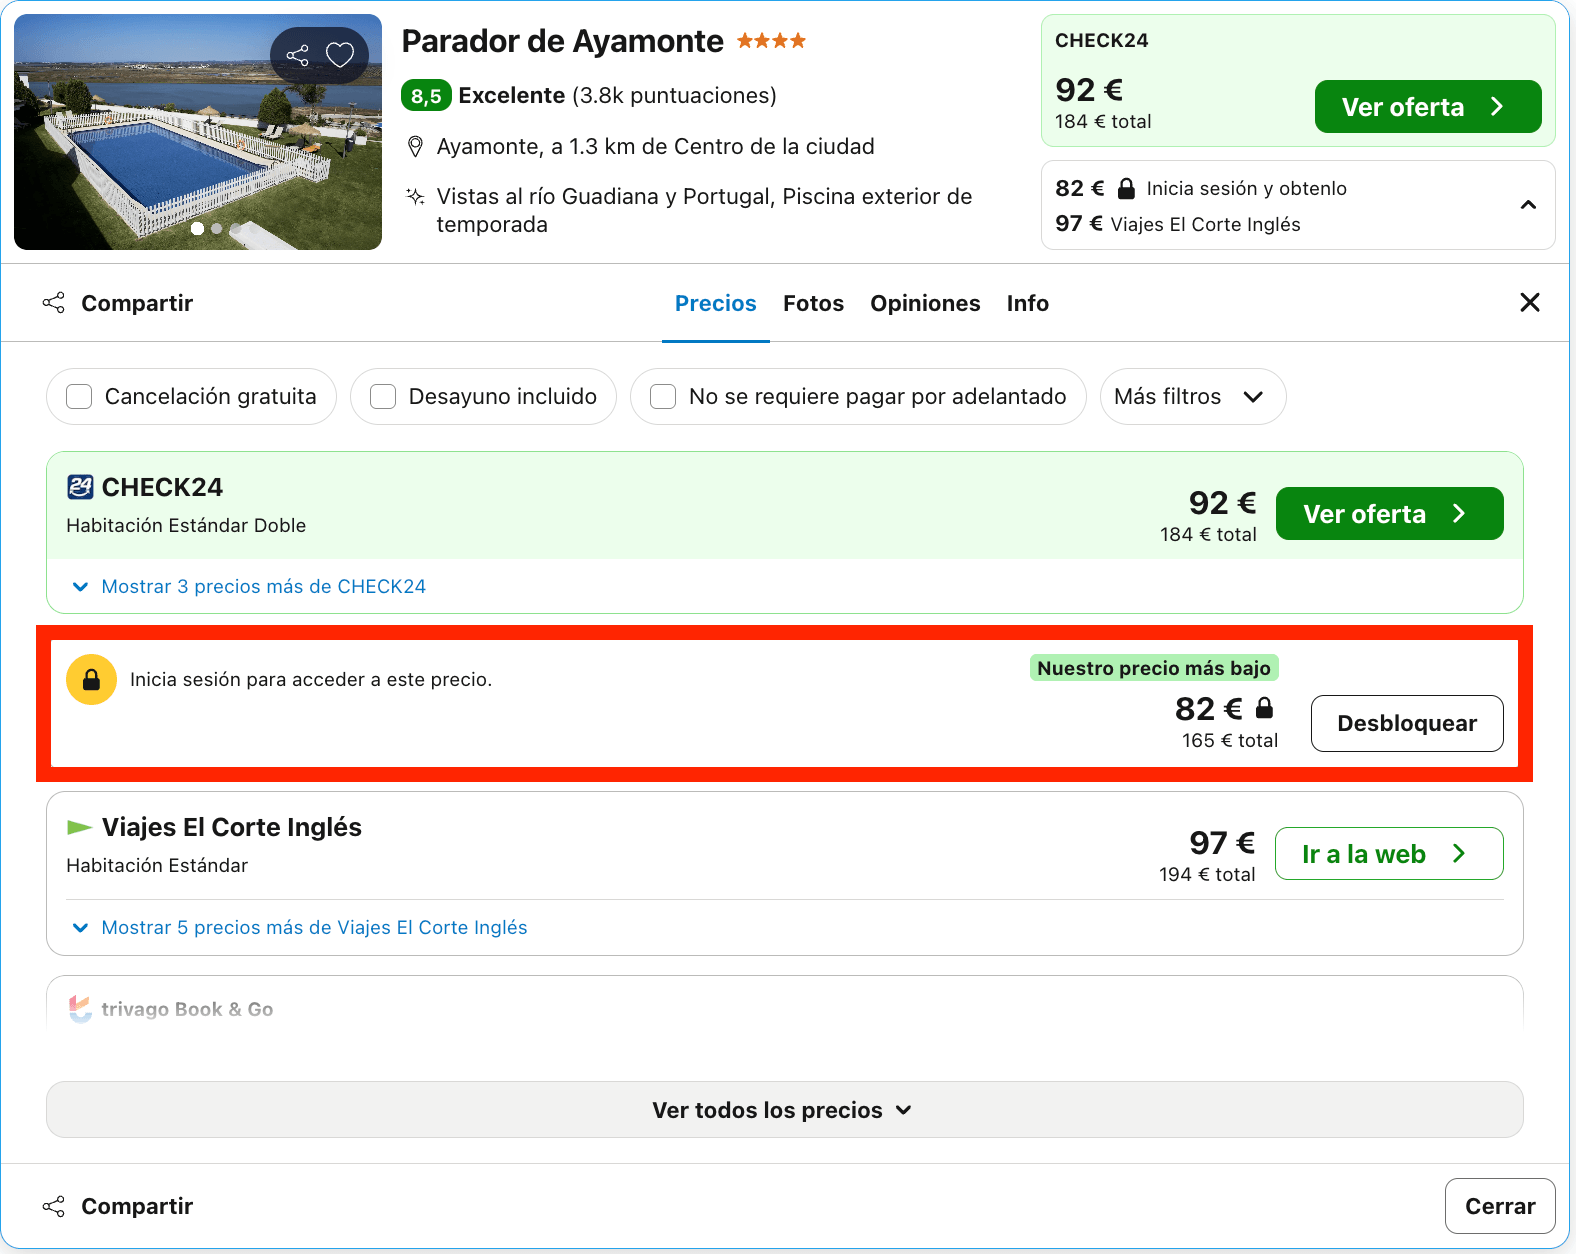Check No se requiere pagar por adelantado
Screen dimensions: 1576x1254
(x=663, y=397)
